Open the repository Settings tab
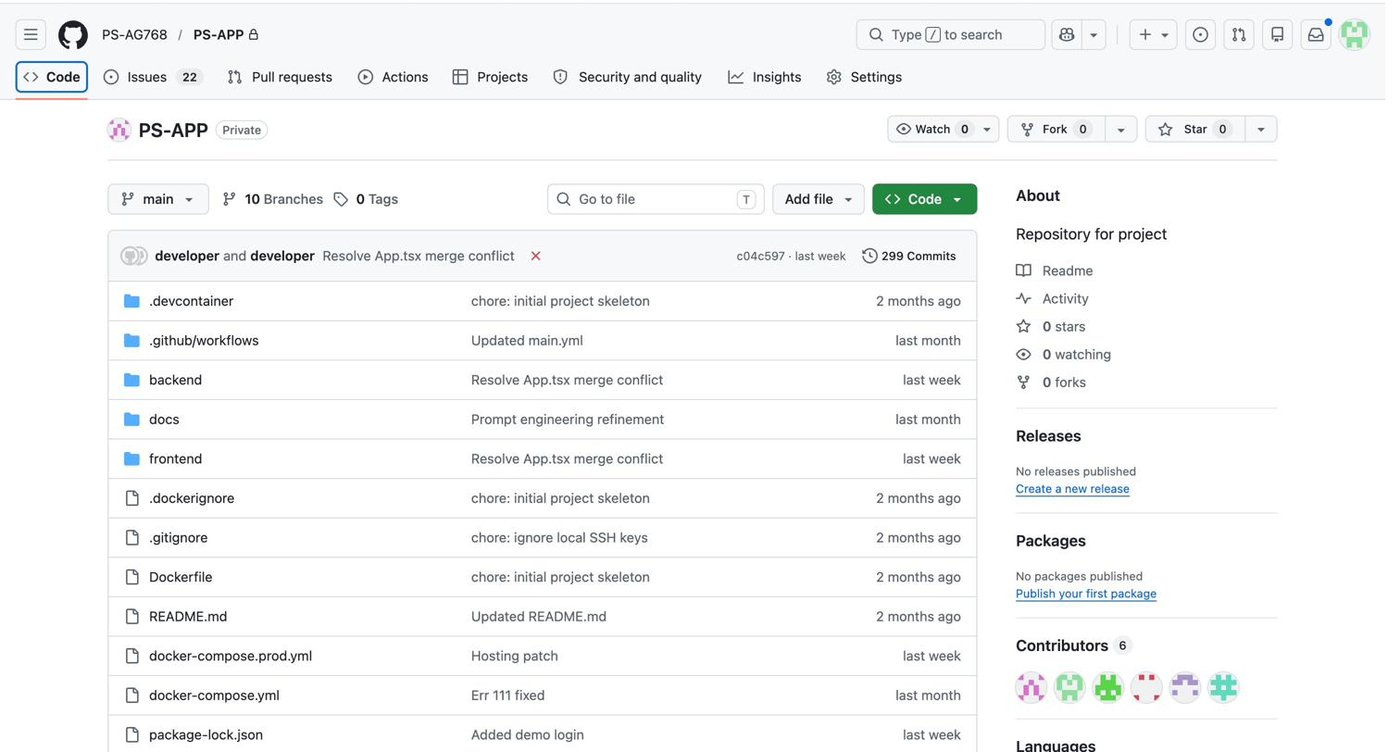 pyautogui.click(x=864, y=77)
